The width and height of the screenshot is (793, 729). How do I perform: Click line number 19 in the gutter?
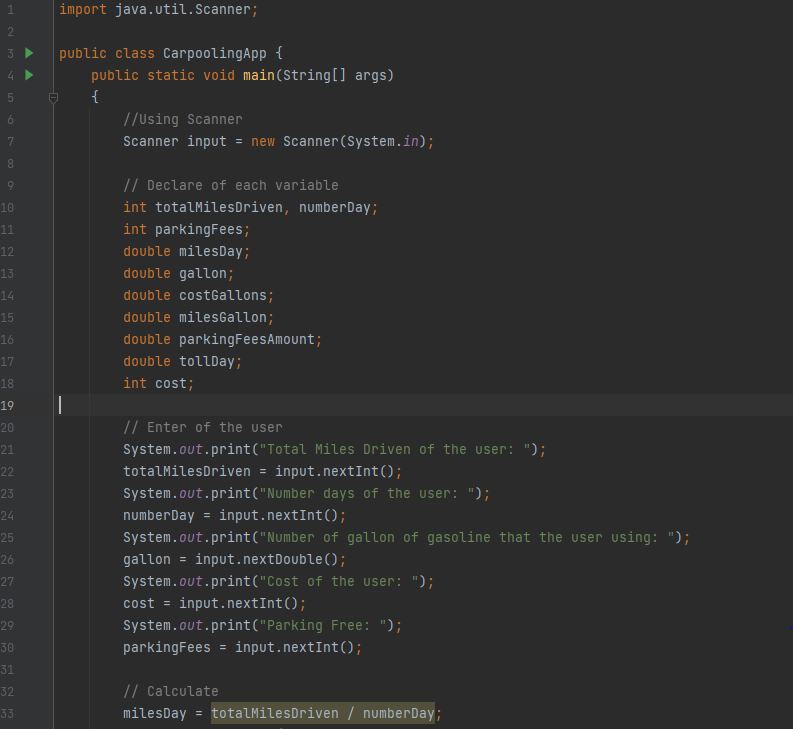click(x=7, y=406)
